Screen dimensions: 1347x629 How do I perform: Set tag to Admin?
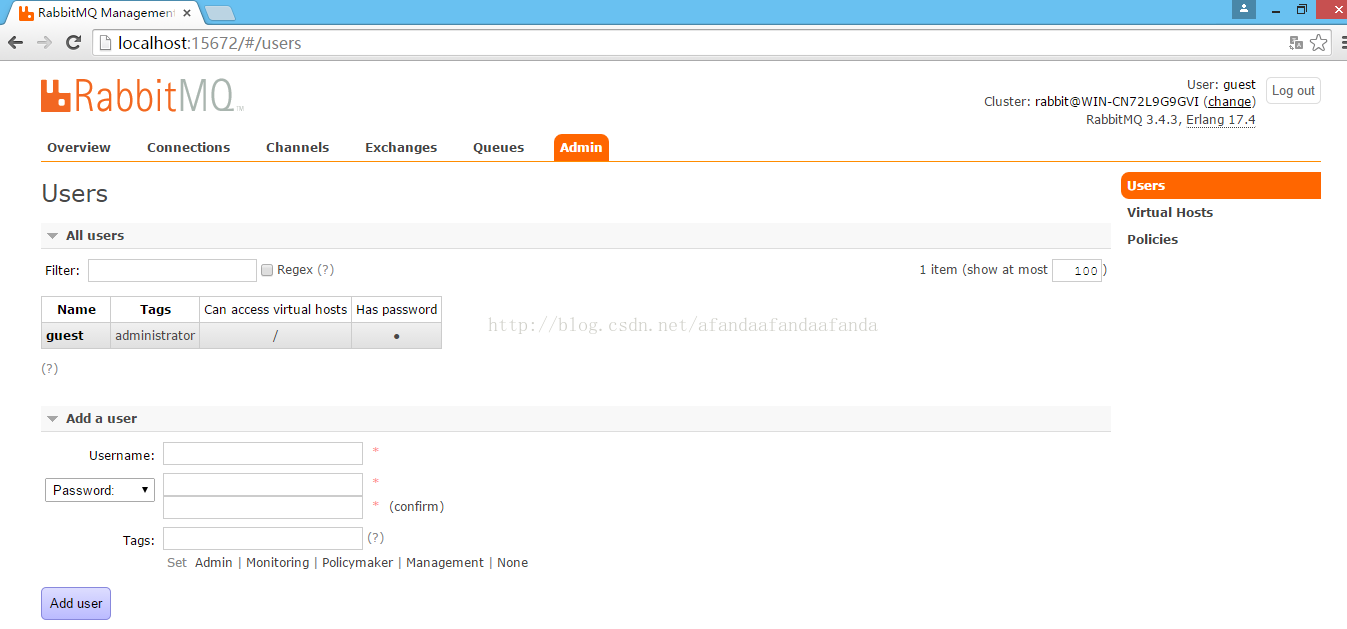213,563
